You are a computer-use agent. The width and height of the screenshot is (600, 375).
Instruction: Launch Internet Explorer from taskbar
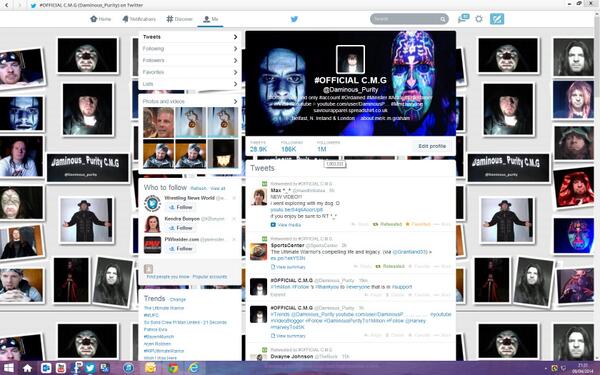pos(194,368)
